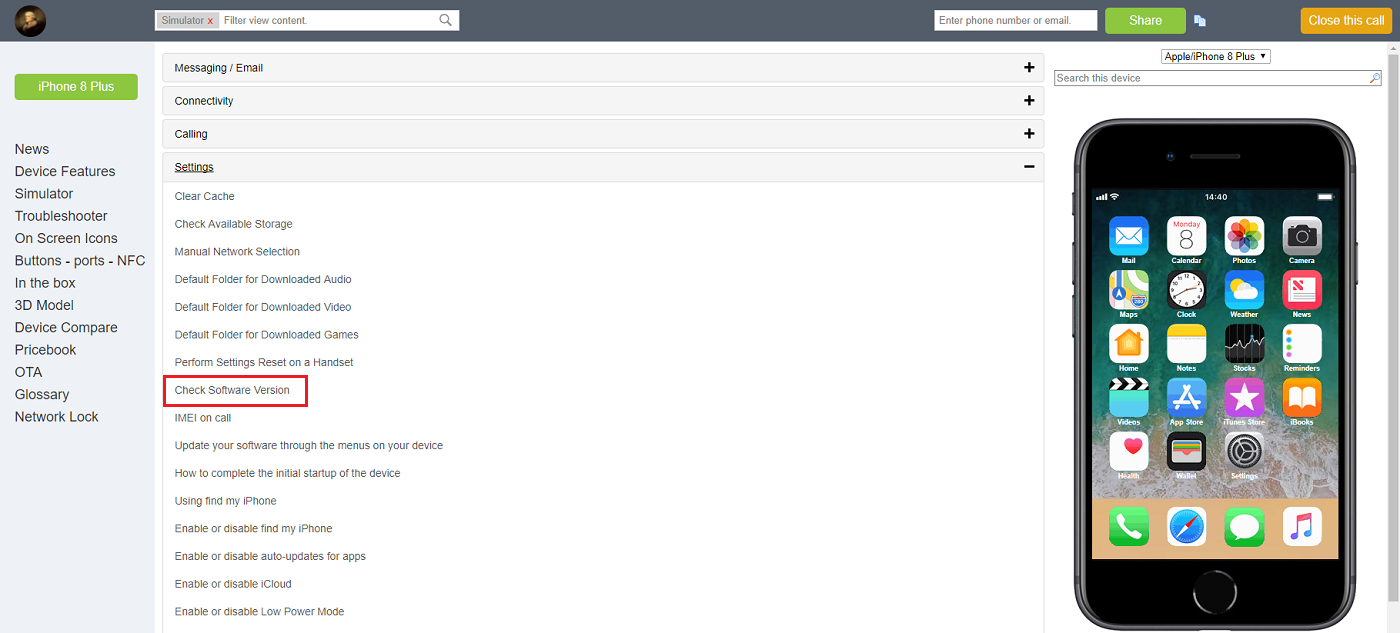Viewport: 1400px width, 633px height.
Task: Click the green iPhone 8 Plus button
Action: pyautogui.click(x=76, y=87)
